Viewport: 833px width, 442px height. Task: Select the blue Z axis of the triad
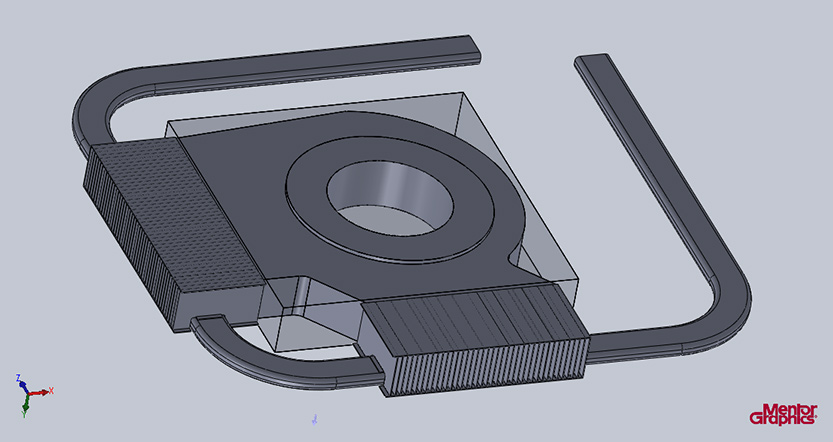(20, 382)
